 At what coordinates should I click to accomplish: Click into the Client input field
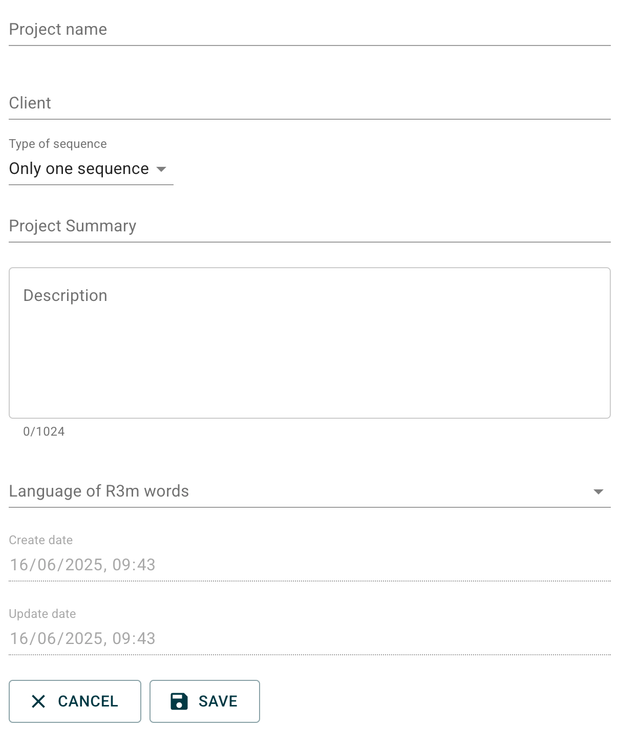309,103
